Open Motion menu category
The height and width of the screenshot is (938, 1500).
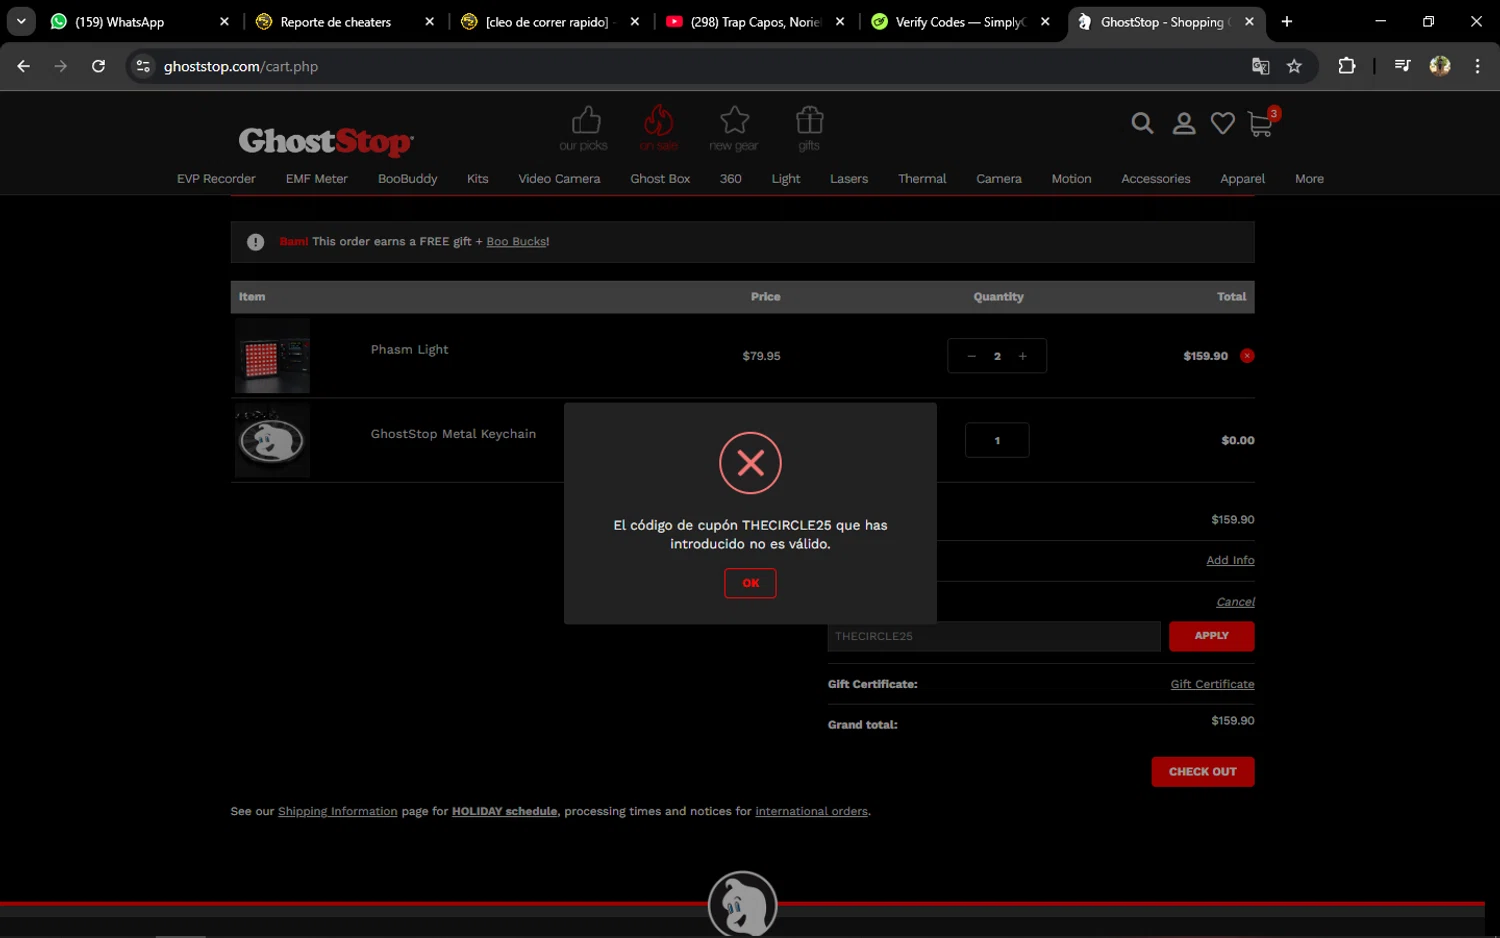pos(1071,179)
